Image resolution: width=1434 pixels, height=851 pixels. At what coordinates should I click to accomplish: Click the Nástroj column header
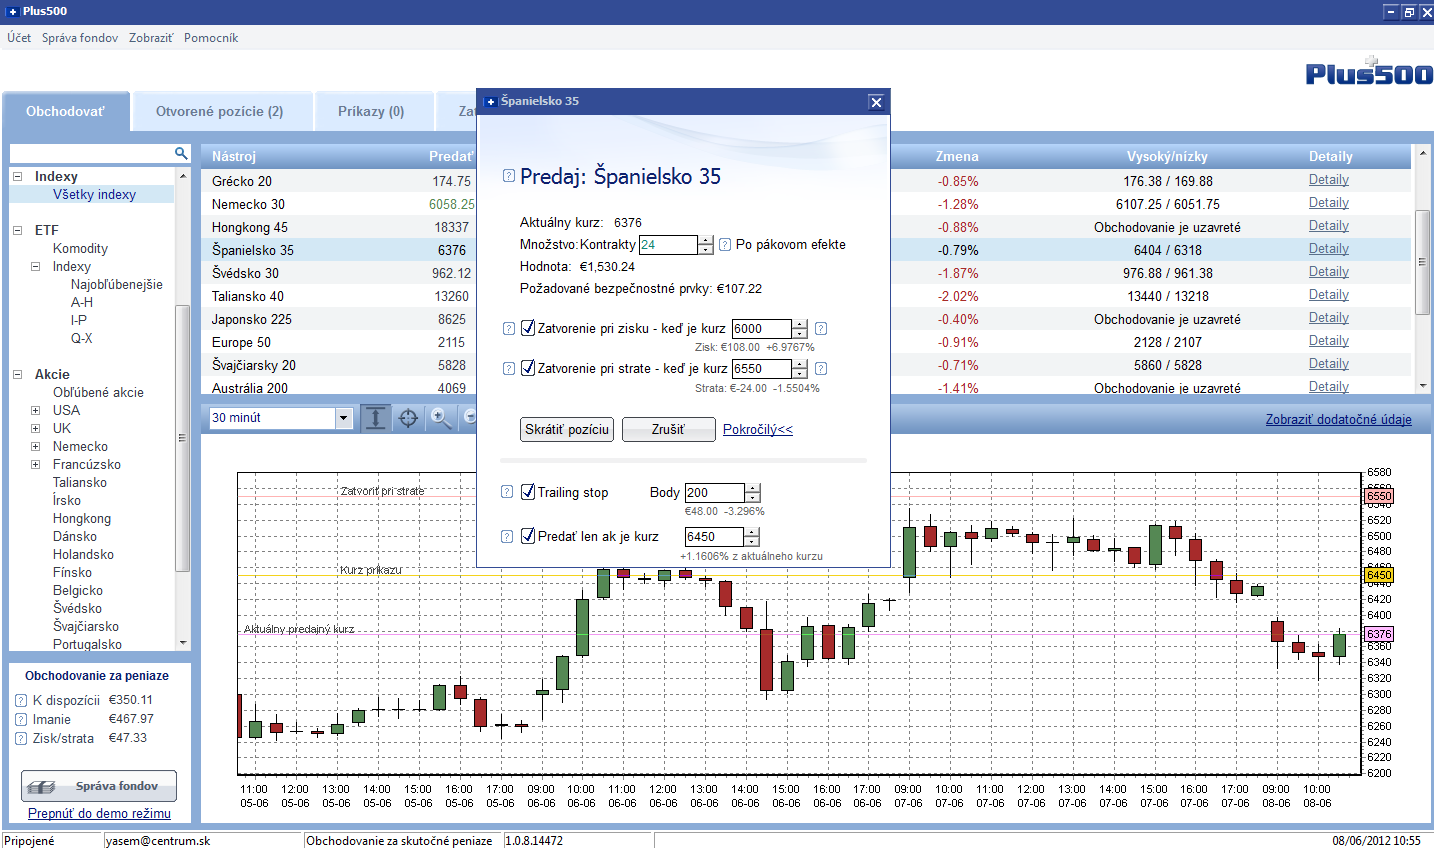[234, 156]
